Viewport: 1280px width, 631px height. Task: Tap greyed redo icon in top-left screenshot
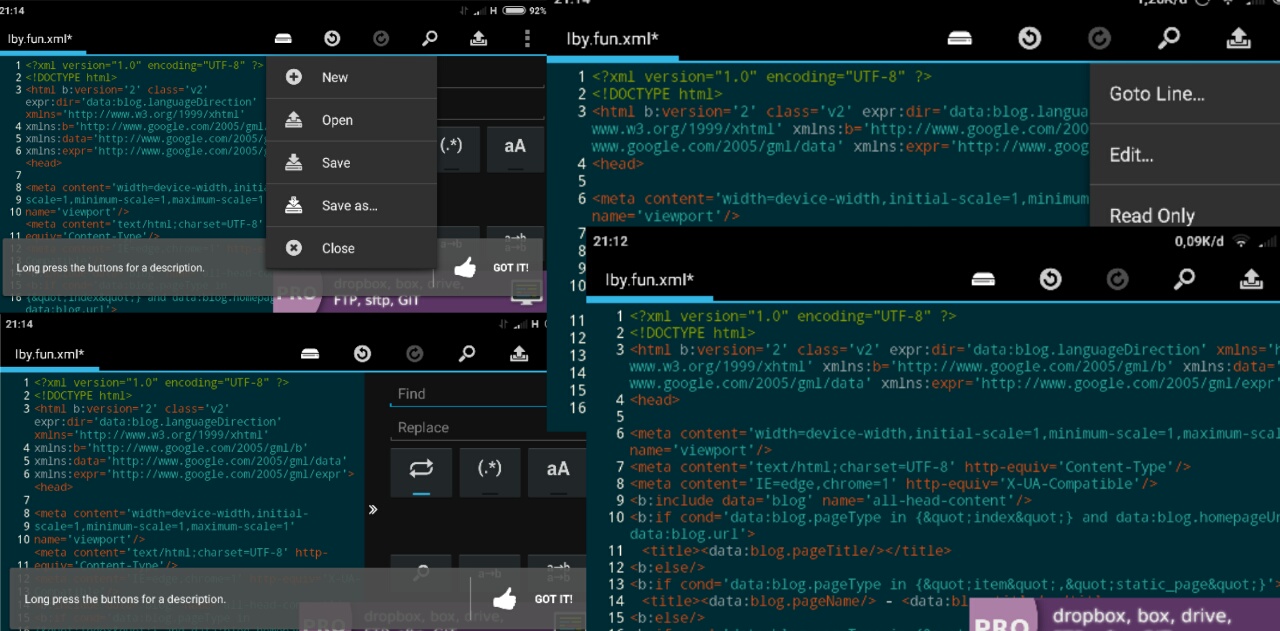381,39
